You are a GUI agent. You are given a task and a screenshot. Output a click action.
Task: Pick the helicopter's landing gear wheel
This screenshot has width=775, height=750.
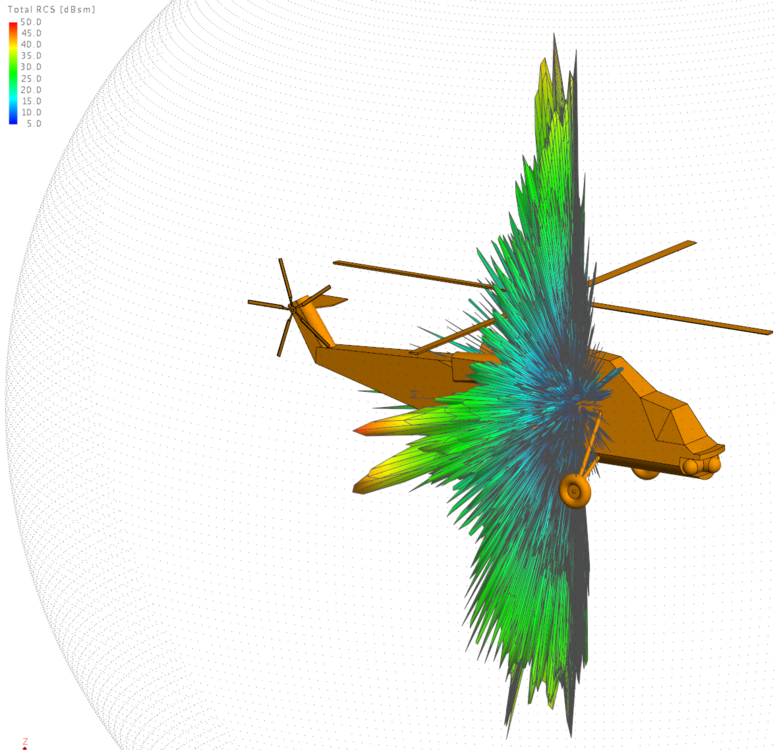click(575, 491)
